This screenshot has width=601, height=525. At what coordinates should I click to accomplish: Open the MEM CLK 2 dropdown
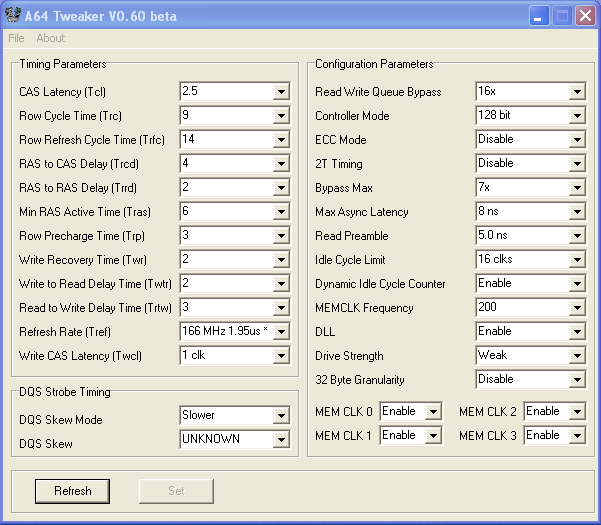pyautogui.click(x=577, y=412)
